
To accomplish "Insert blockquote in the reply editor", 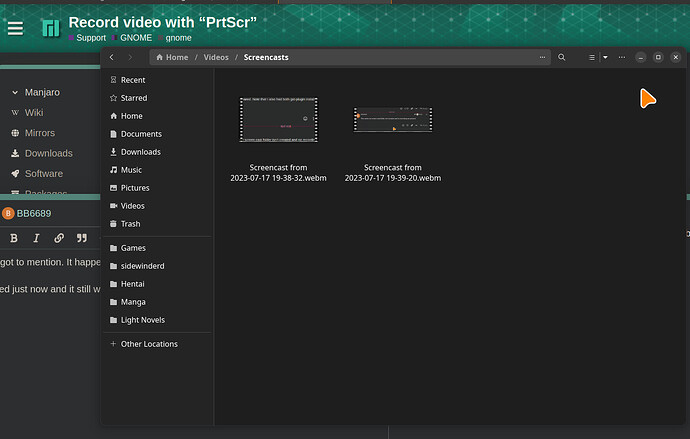I will pyautogui.click(x=82, y=238).
